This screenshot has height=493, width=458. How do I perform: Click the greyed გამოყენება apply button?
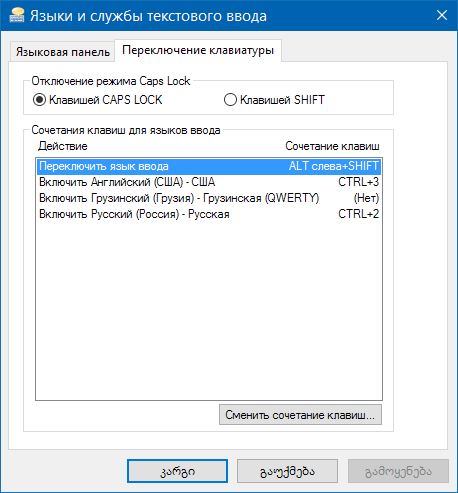click(398, 471)
